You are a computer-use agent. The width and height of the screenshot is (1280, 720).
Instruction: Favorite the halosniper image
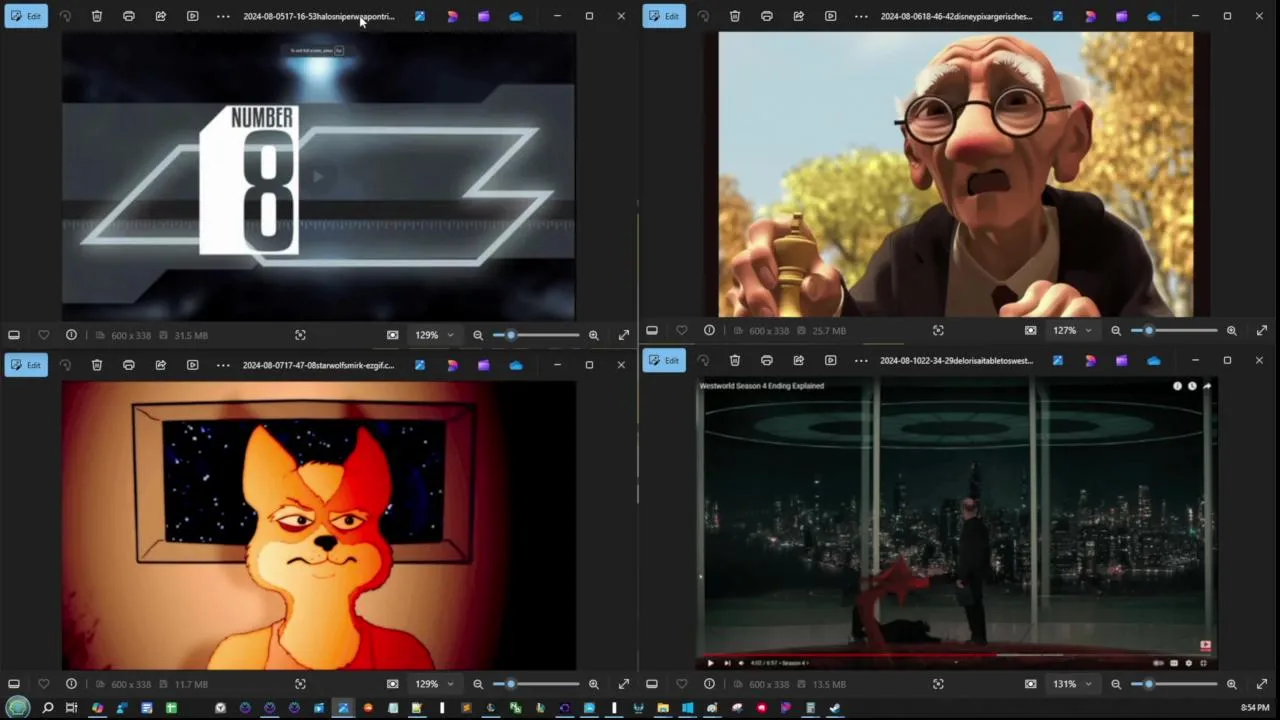[x=43, y=335]
